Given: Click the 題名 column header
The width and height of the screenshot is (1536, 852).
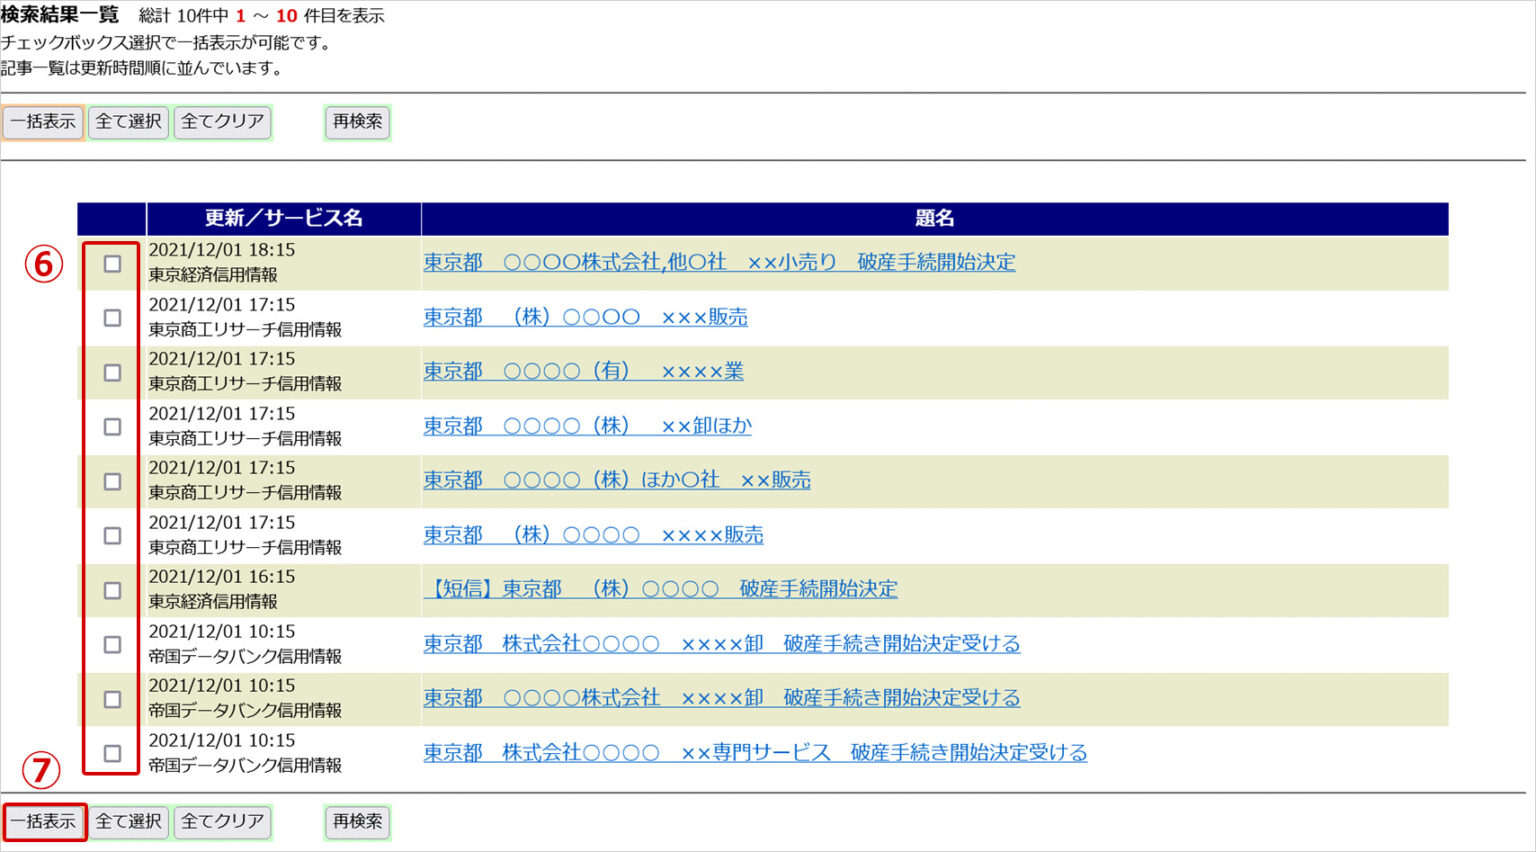Looking at the screenshot, I should pos(934,218).
